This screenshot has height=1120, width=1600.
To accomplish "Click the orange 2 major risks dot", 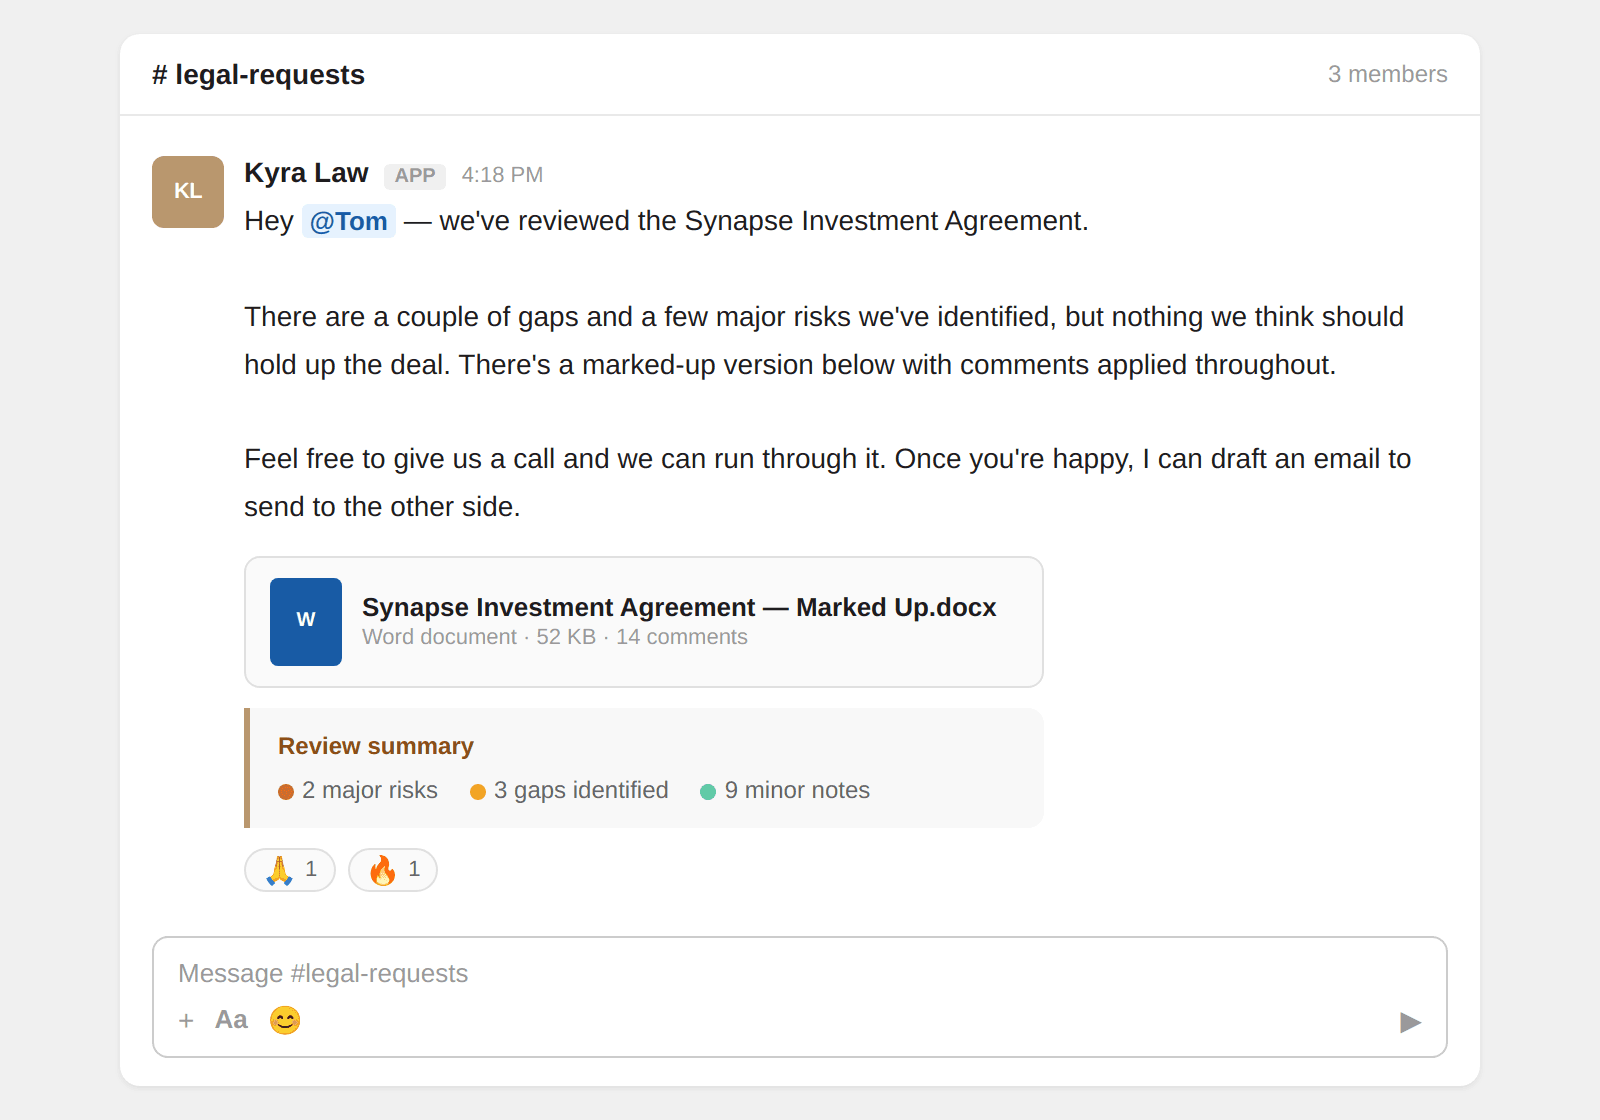I will [286, 792].
